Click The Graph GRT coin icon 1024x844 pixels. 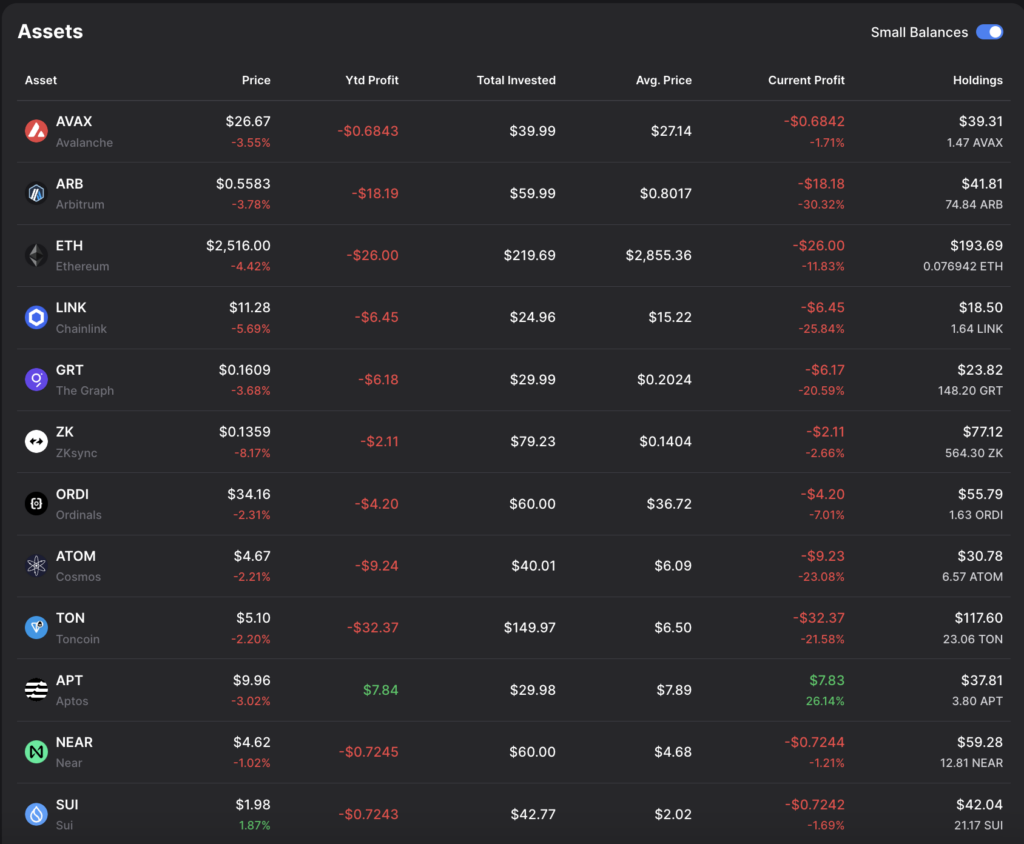(x=37, y=379)
